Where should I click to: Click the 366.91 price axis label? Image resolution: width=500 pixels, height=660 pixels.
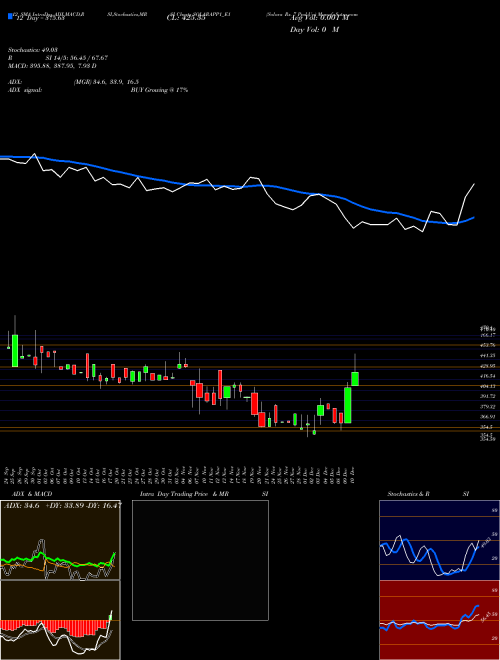coord(489,417)
